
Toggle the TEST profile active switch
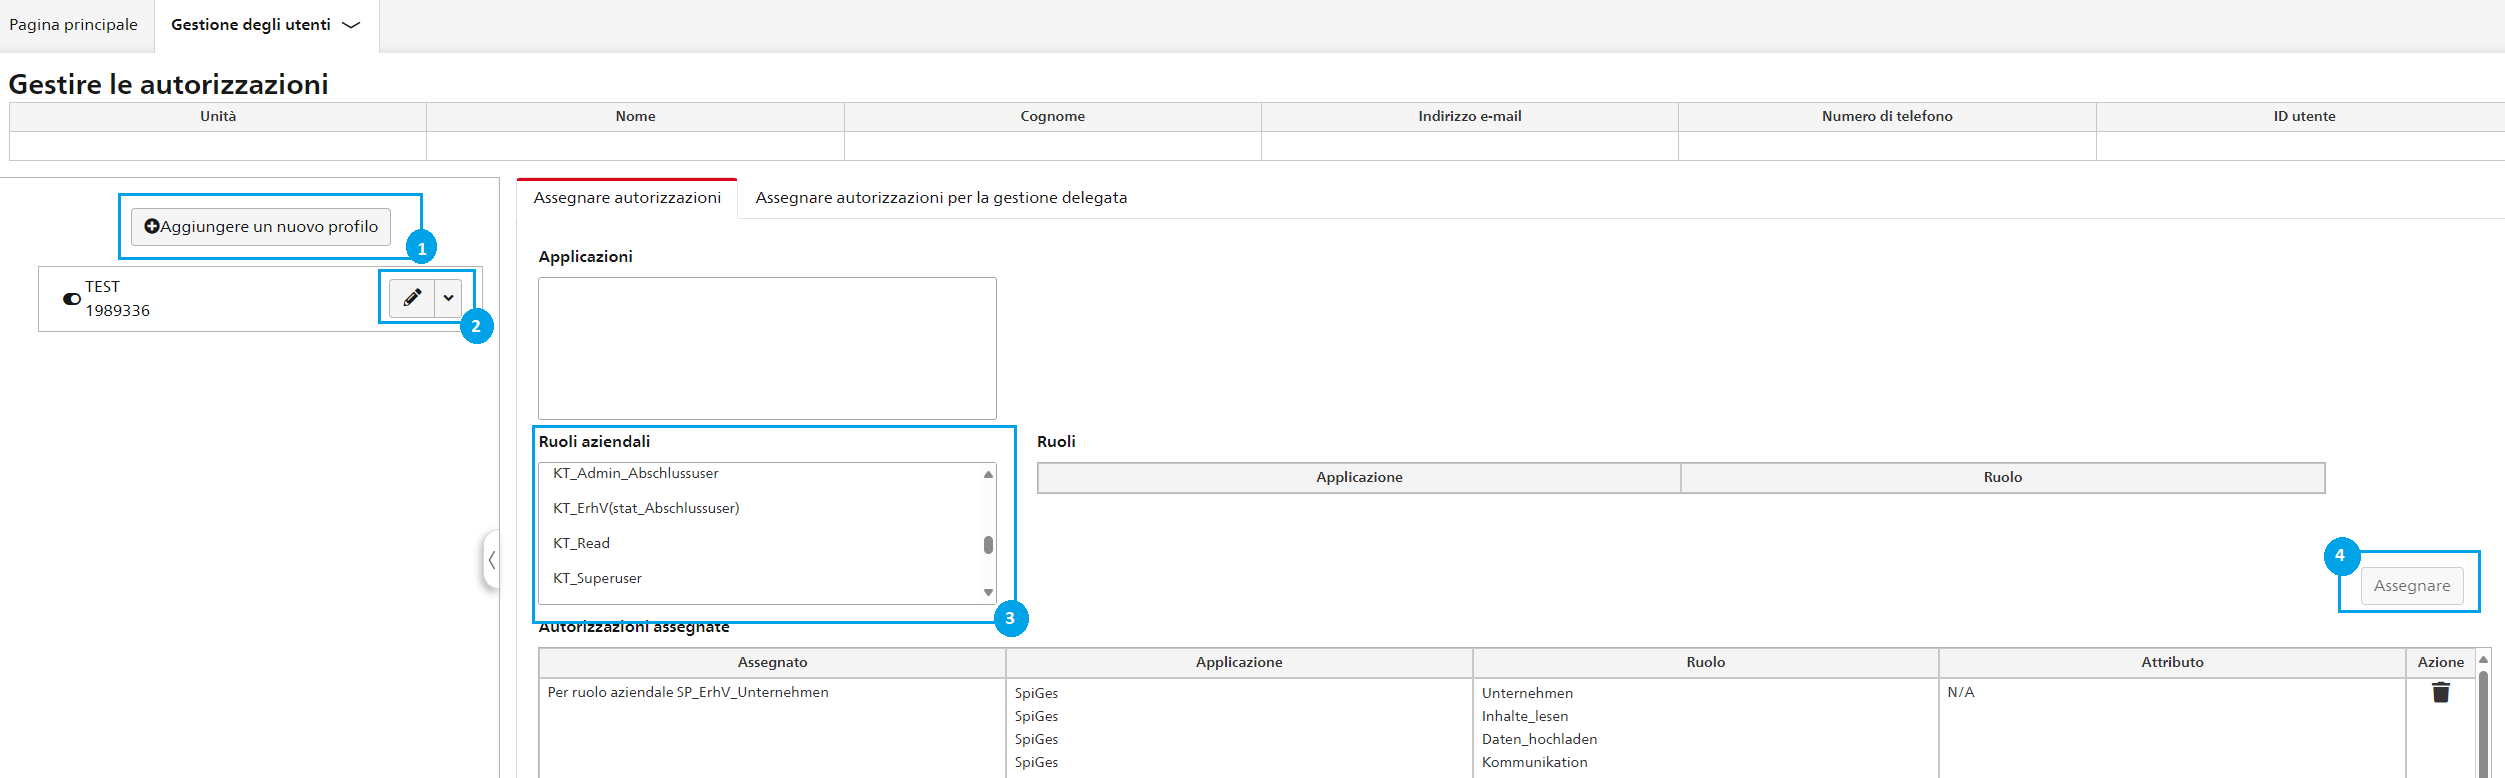pos(72,299)
